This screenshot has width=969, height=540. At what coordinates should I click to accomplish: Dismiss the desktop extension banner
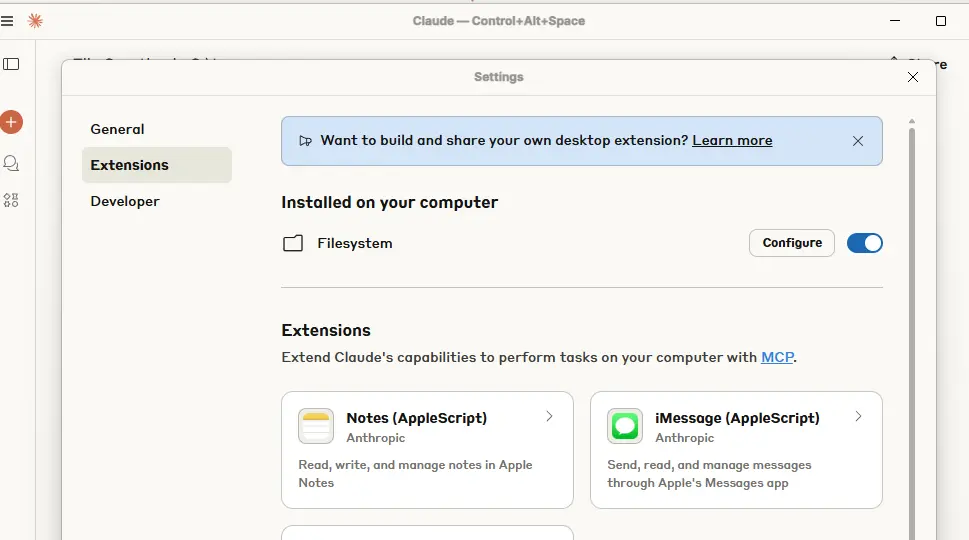coord(858,141)
